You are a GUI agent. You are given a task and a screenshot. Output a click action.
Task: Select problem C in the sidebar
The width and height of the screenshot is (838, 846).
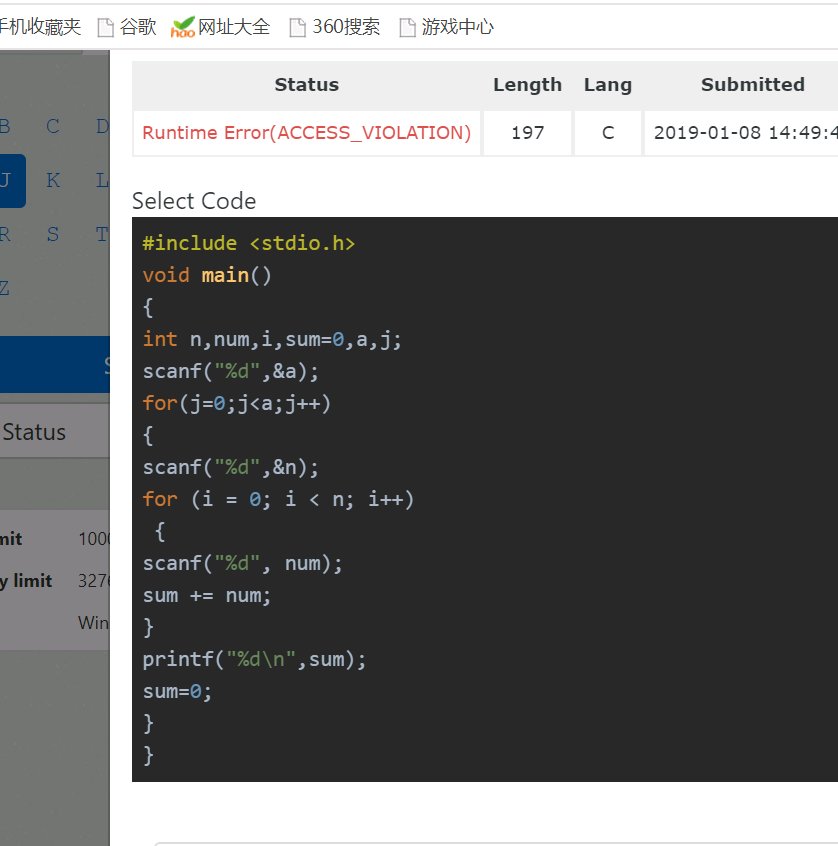(53, 126)
